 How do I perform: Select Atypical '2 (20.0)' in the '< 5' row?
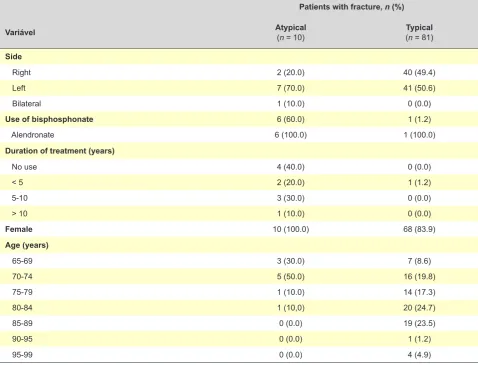(291, 182)
